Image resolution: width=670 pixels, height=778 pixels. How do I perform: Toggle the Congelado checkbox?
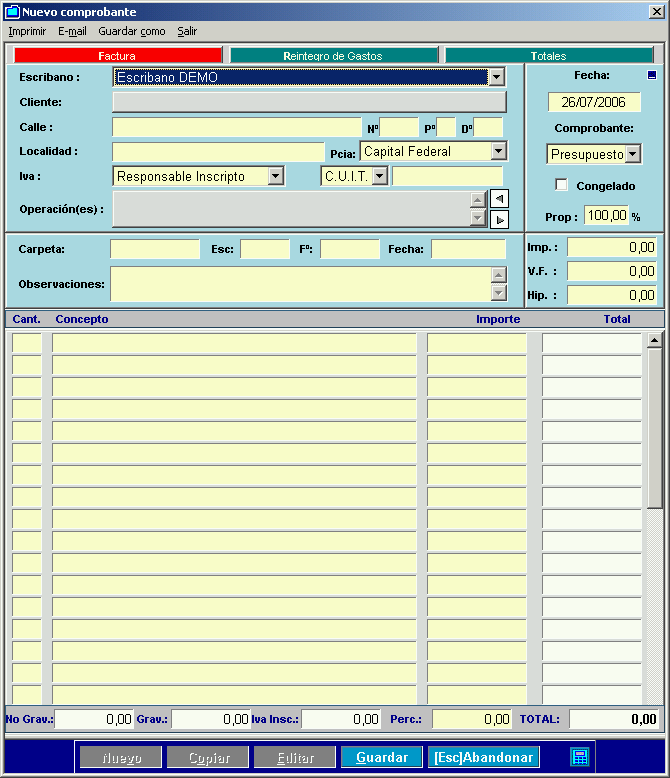(561, 185)
